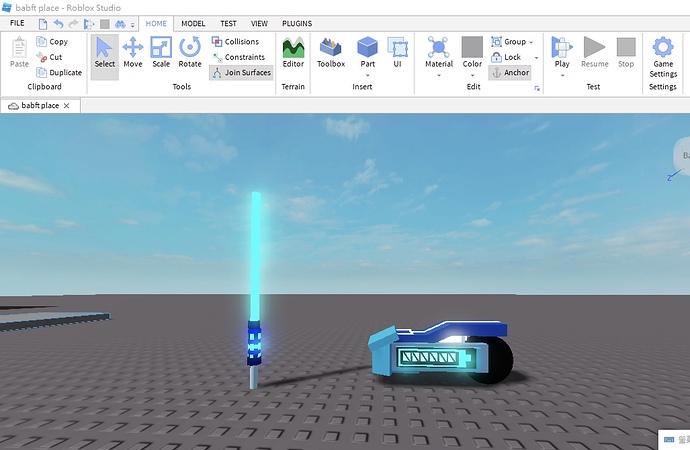The width and height of the screenshot is (690, 450).
Task: Expand the Part type dropdown arrow
Action: click(x=368, y=75)
